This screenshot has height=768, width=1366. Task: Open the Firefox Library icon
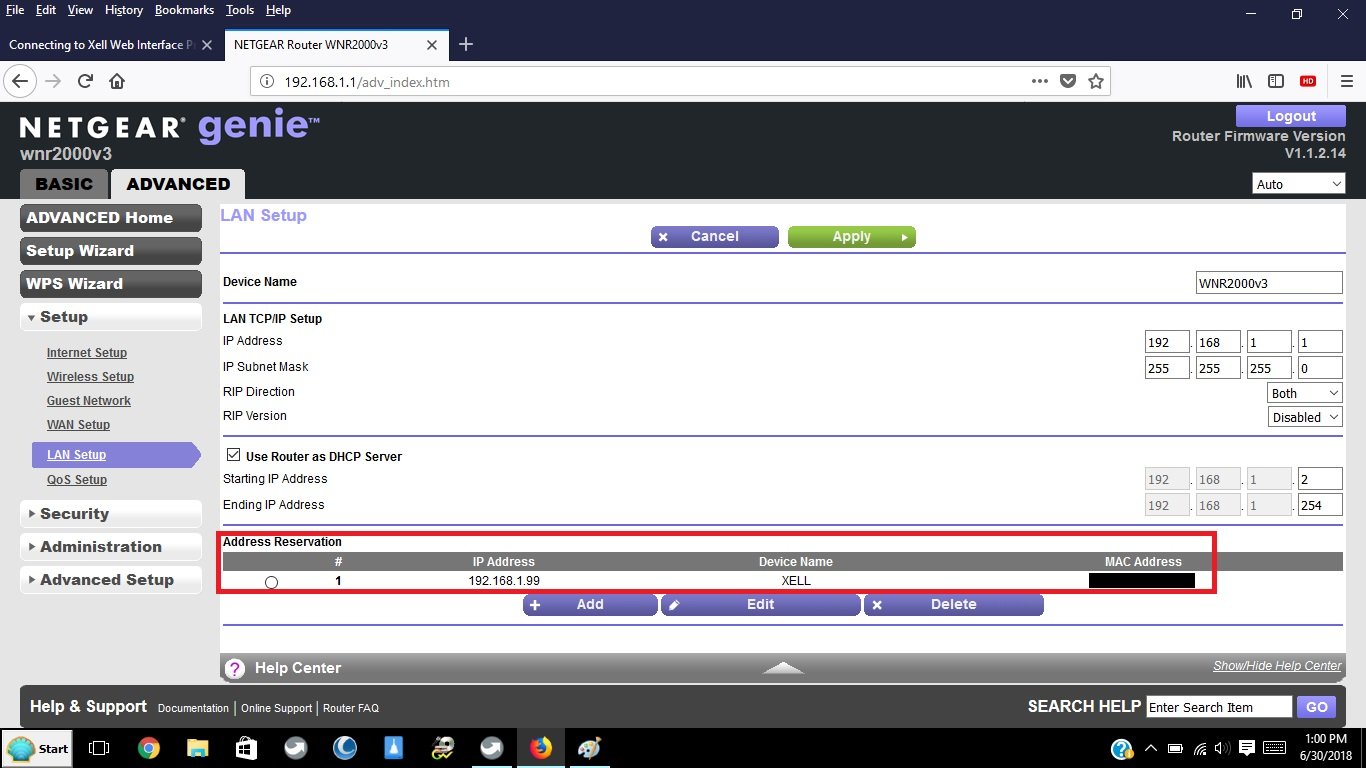pos(1245,81)
